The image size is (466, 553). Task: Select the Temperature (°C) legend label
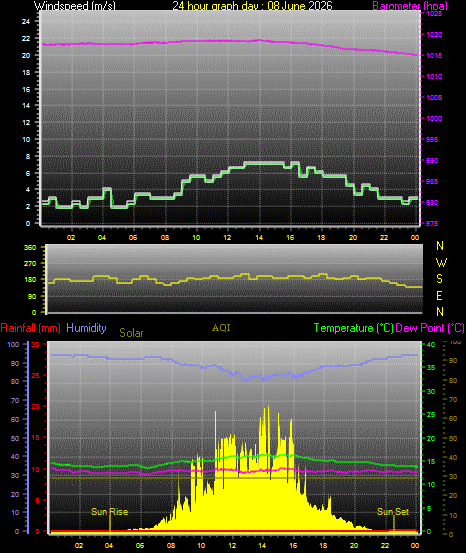click(353, 328)
